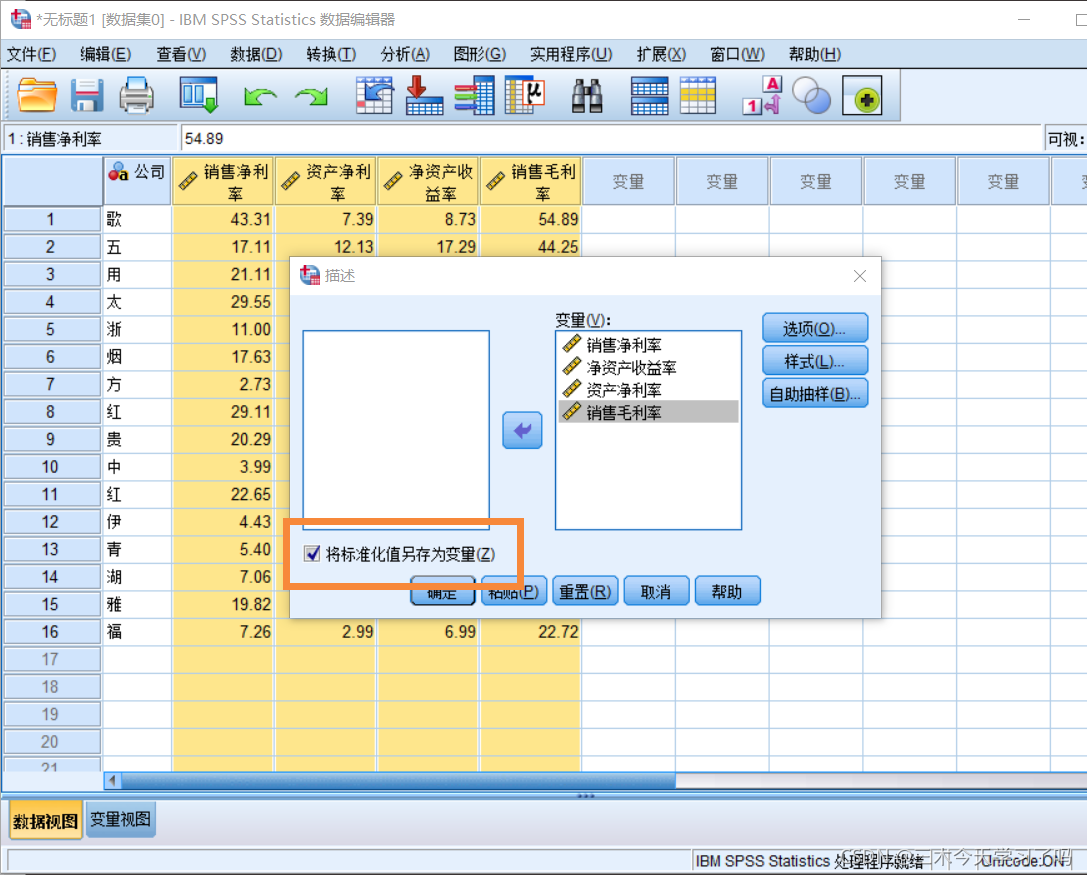1087x875 pixels.
Task: Click the SPSS icon in the Describe dialog title
Action: [x=310, y=275]
